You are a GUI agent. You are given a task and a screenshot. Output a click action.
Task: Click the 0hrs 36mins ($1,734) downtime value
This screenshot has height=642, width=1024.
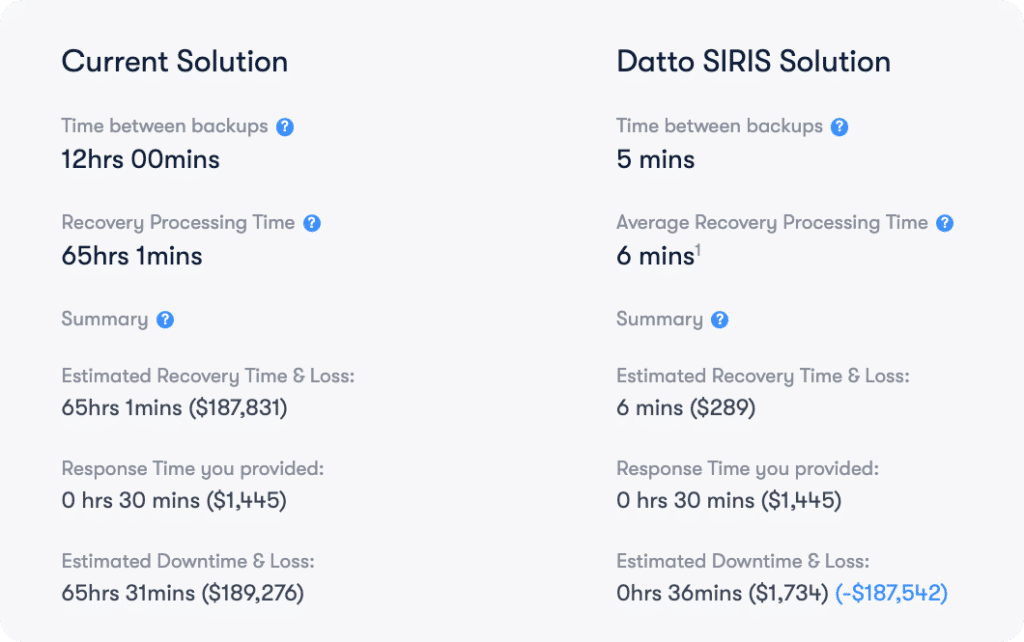coord(722,593)
